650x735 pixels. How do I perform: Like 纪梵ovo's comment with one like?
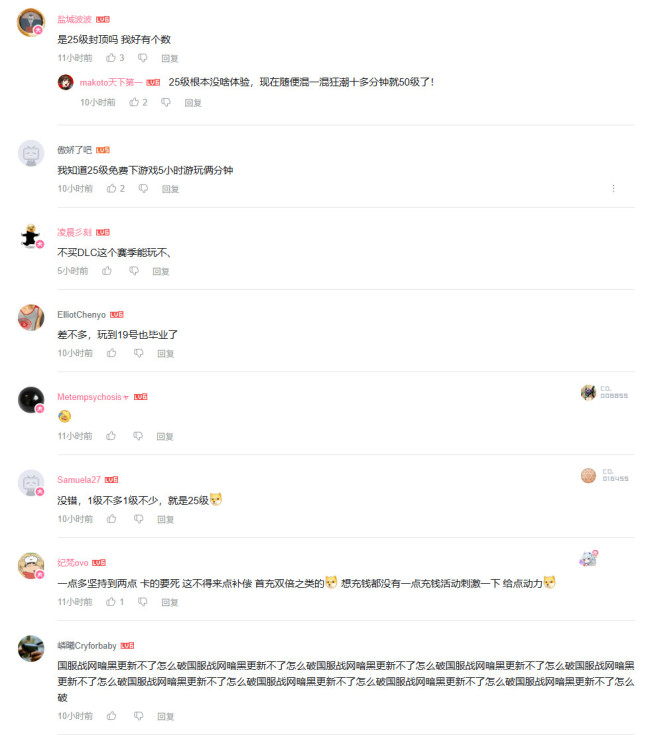[x=111, y=601]
